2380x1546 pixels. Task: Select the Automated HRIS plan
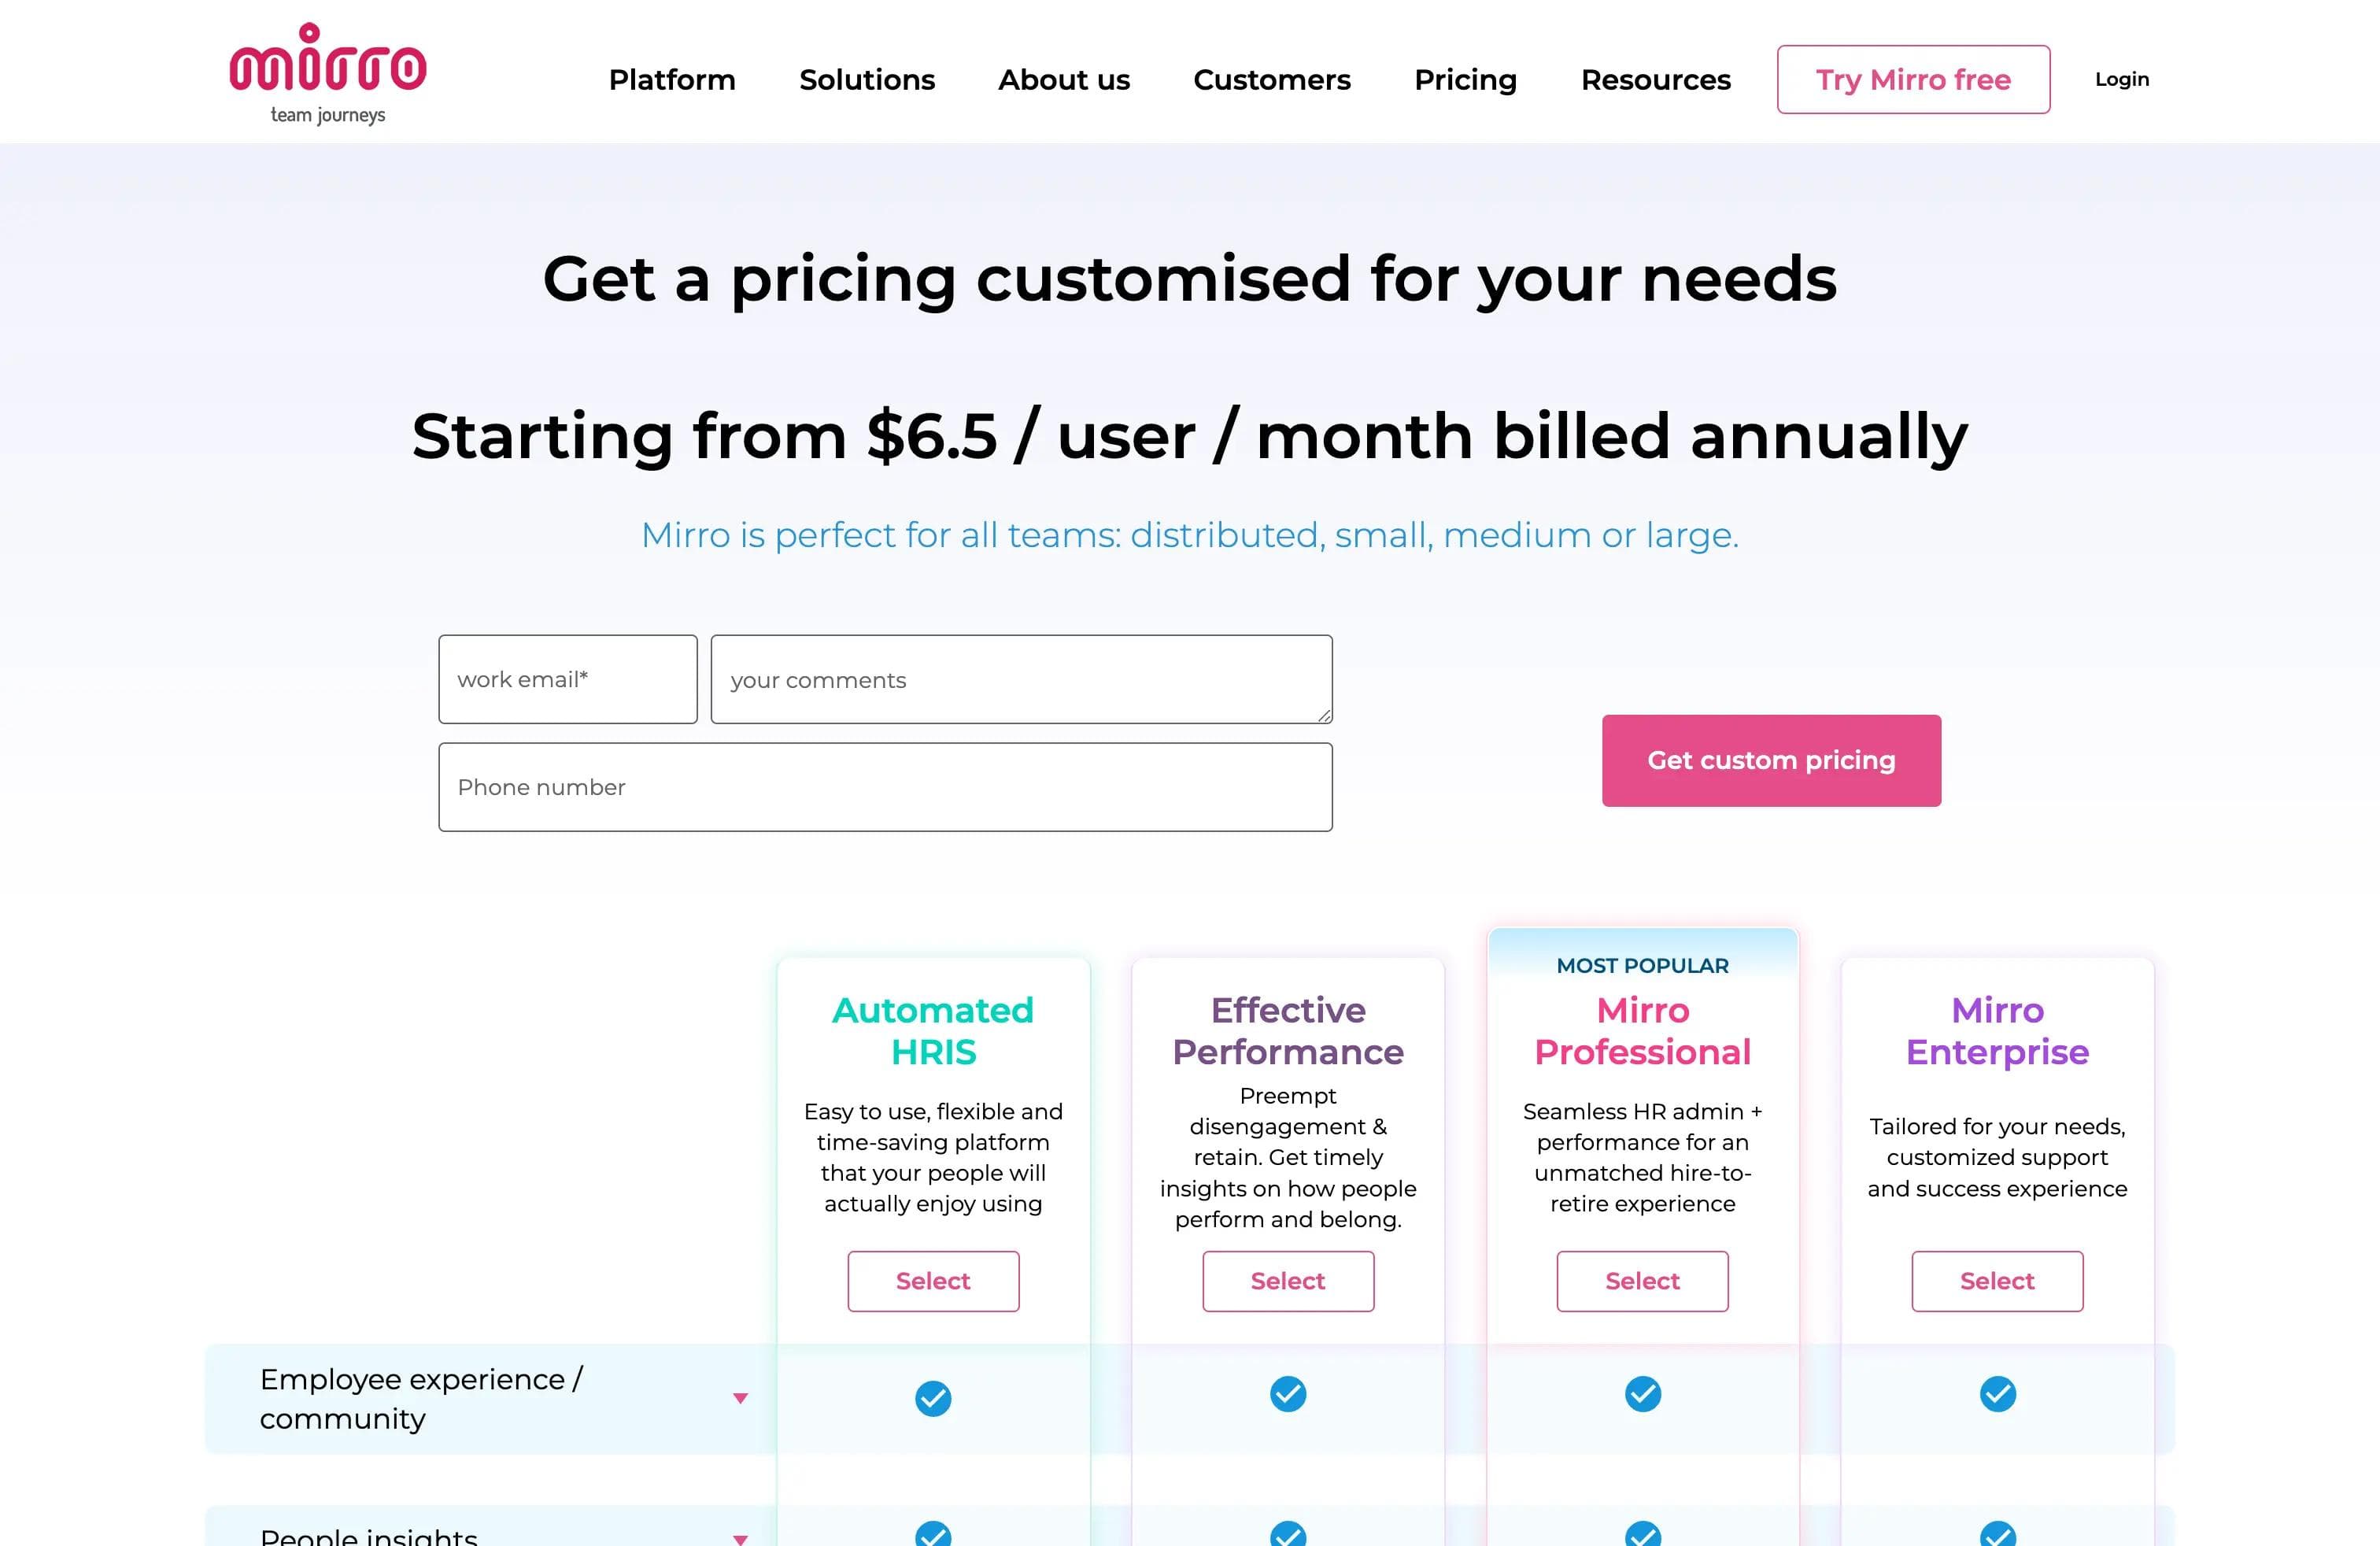coord(933,1281)
